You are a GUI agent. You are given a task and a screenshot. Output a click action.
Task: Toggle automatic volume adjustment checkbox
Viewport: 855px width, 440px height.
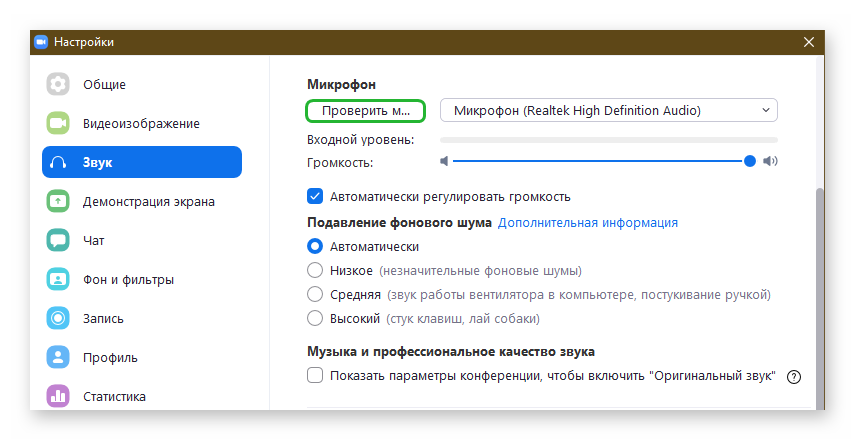tap(315, 196)
